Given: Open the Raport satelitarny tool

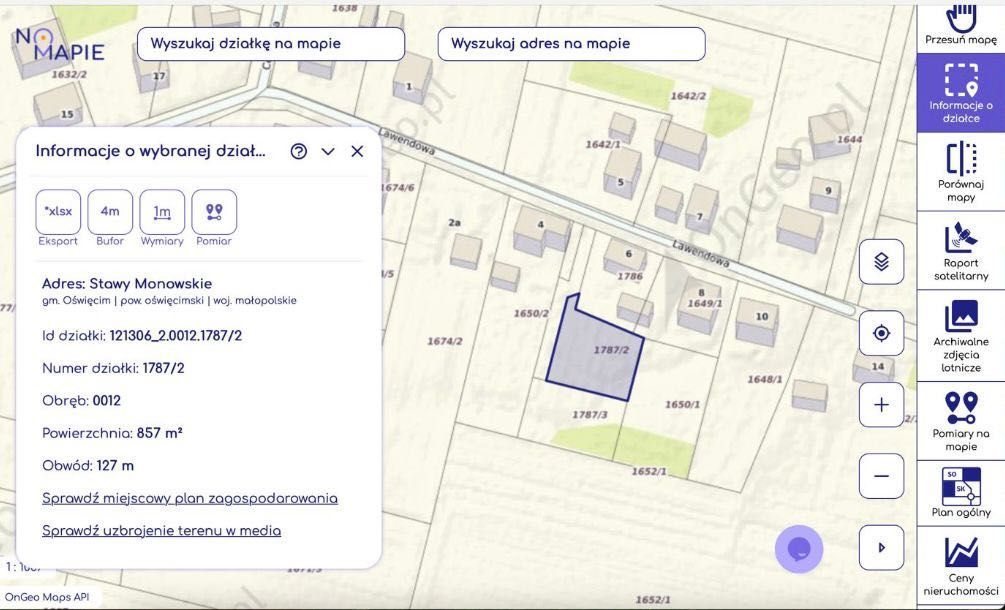Looking at the screenshot, I should coord(960,250).
